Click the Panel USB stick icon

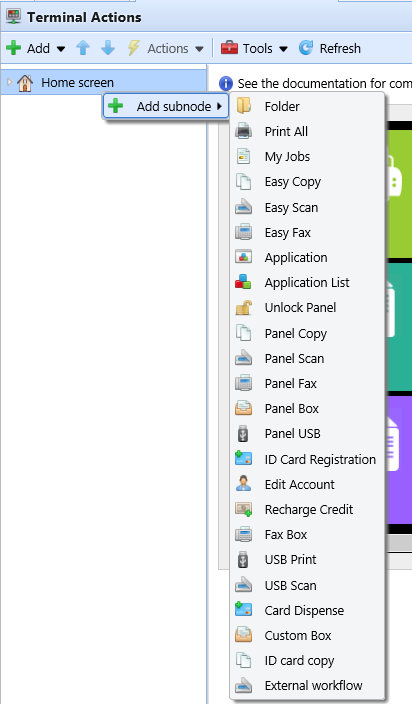tap(244, 434)
